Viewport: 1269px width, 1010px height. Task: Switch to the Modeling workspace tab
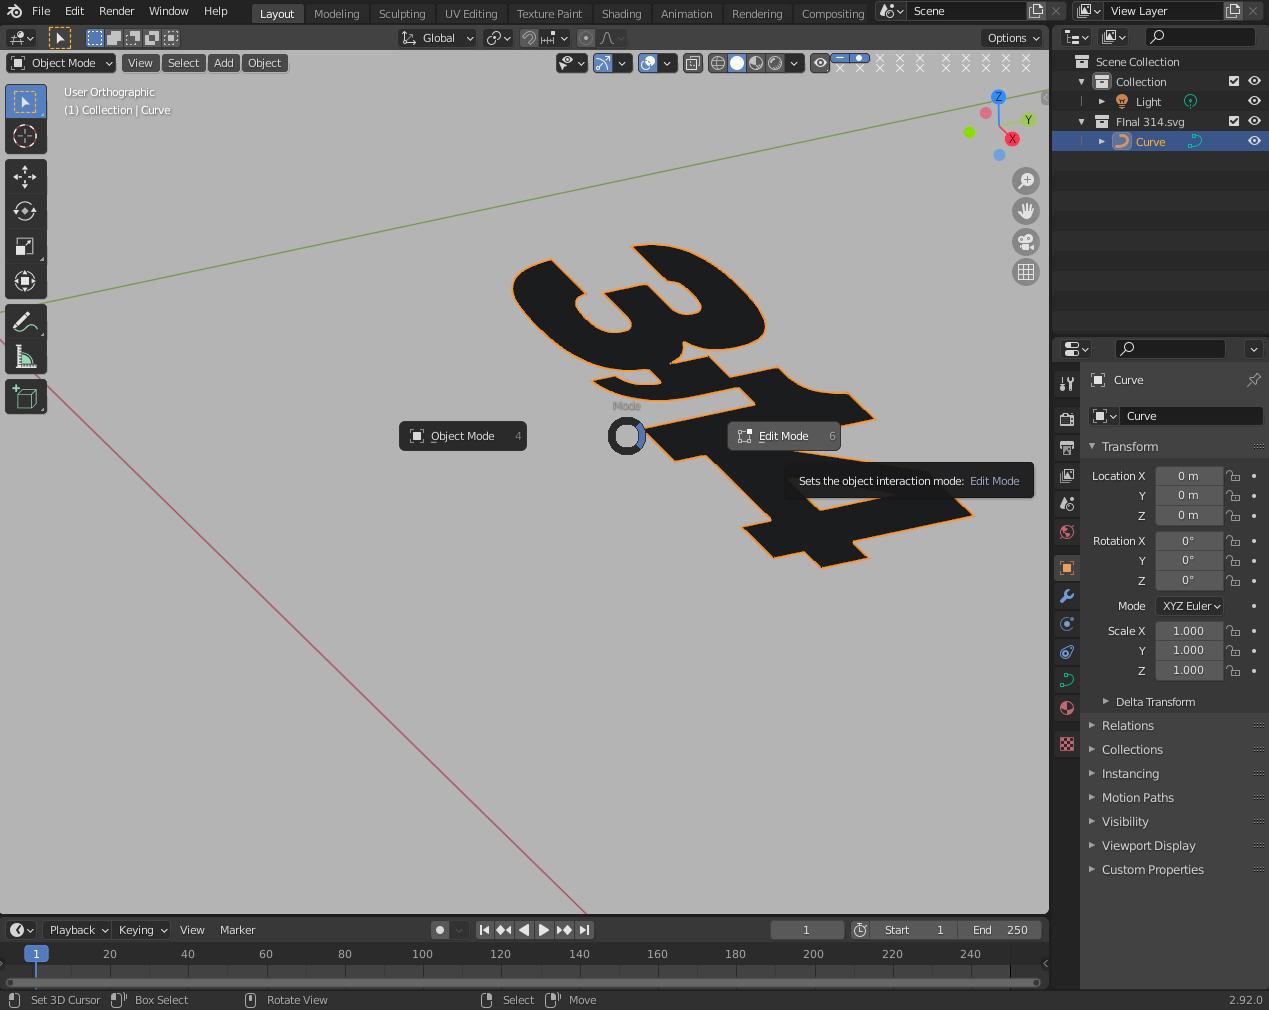pos(336,13)
